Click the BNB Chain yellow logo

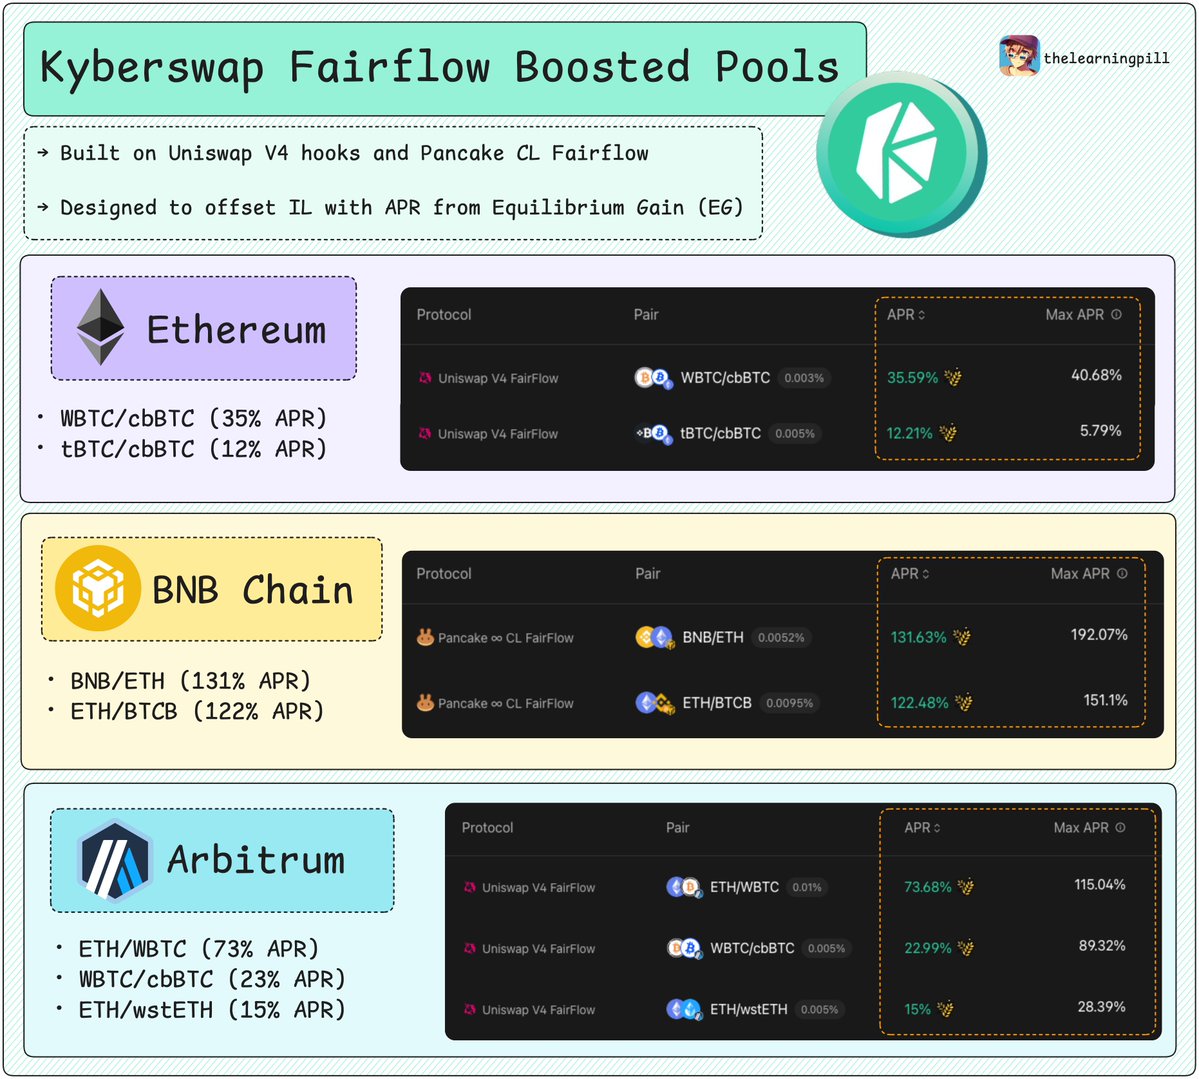[98, 588]
